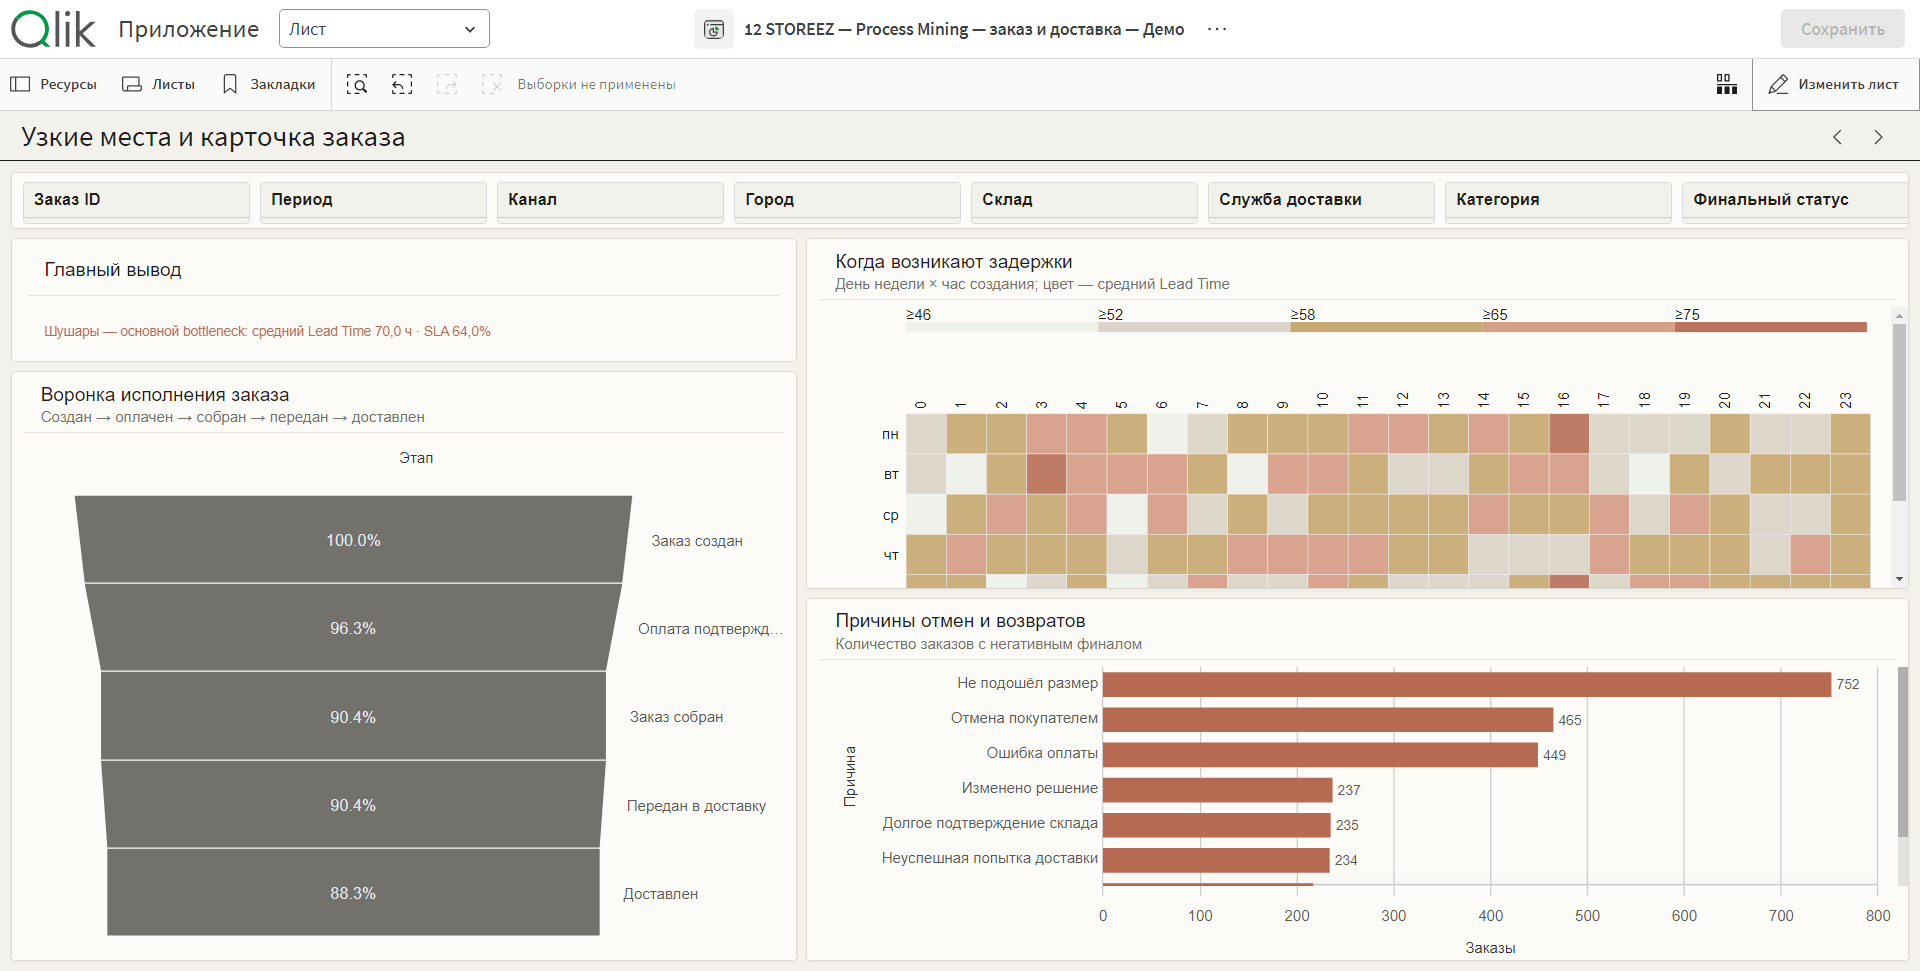Open the sheets grid view icon
The height and width of the screenshot is (971, 1920).
[x=1727, y=85]
